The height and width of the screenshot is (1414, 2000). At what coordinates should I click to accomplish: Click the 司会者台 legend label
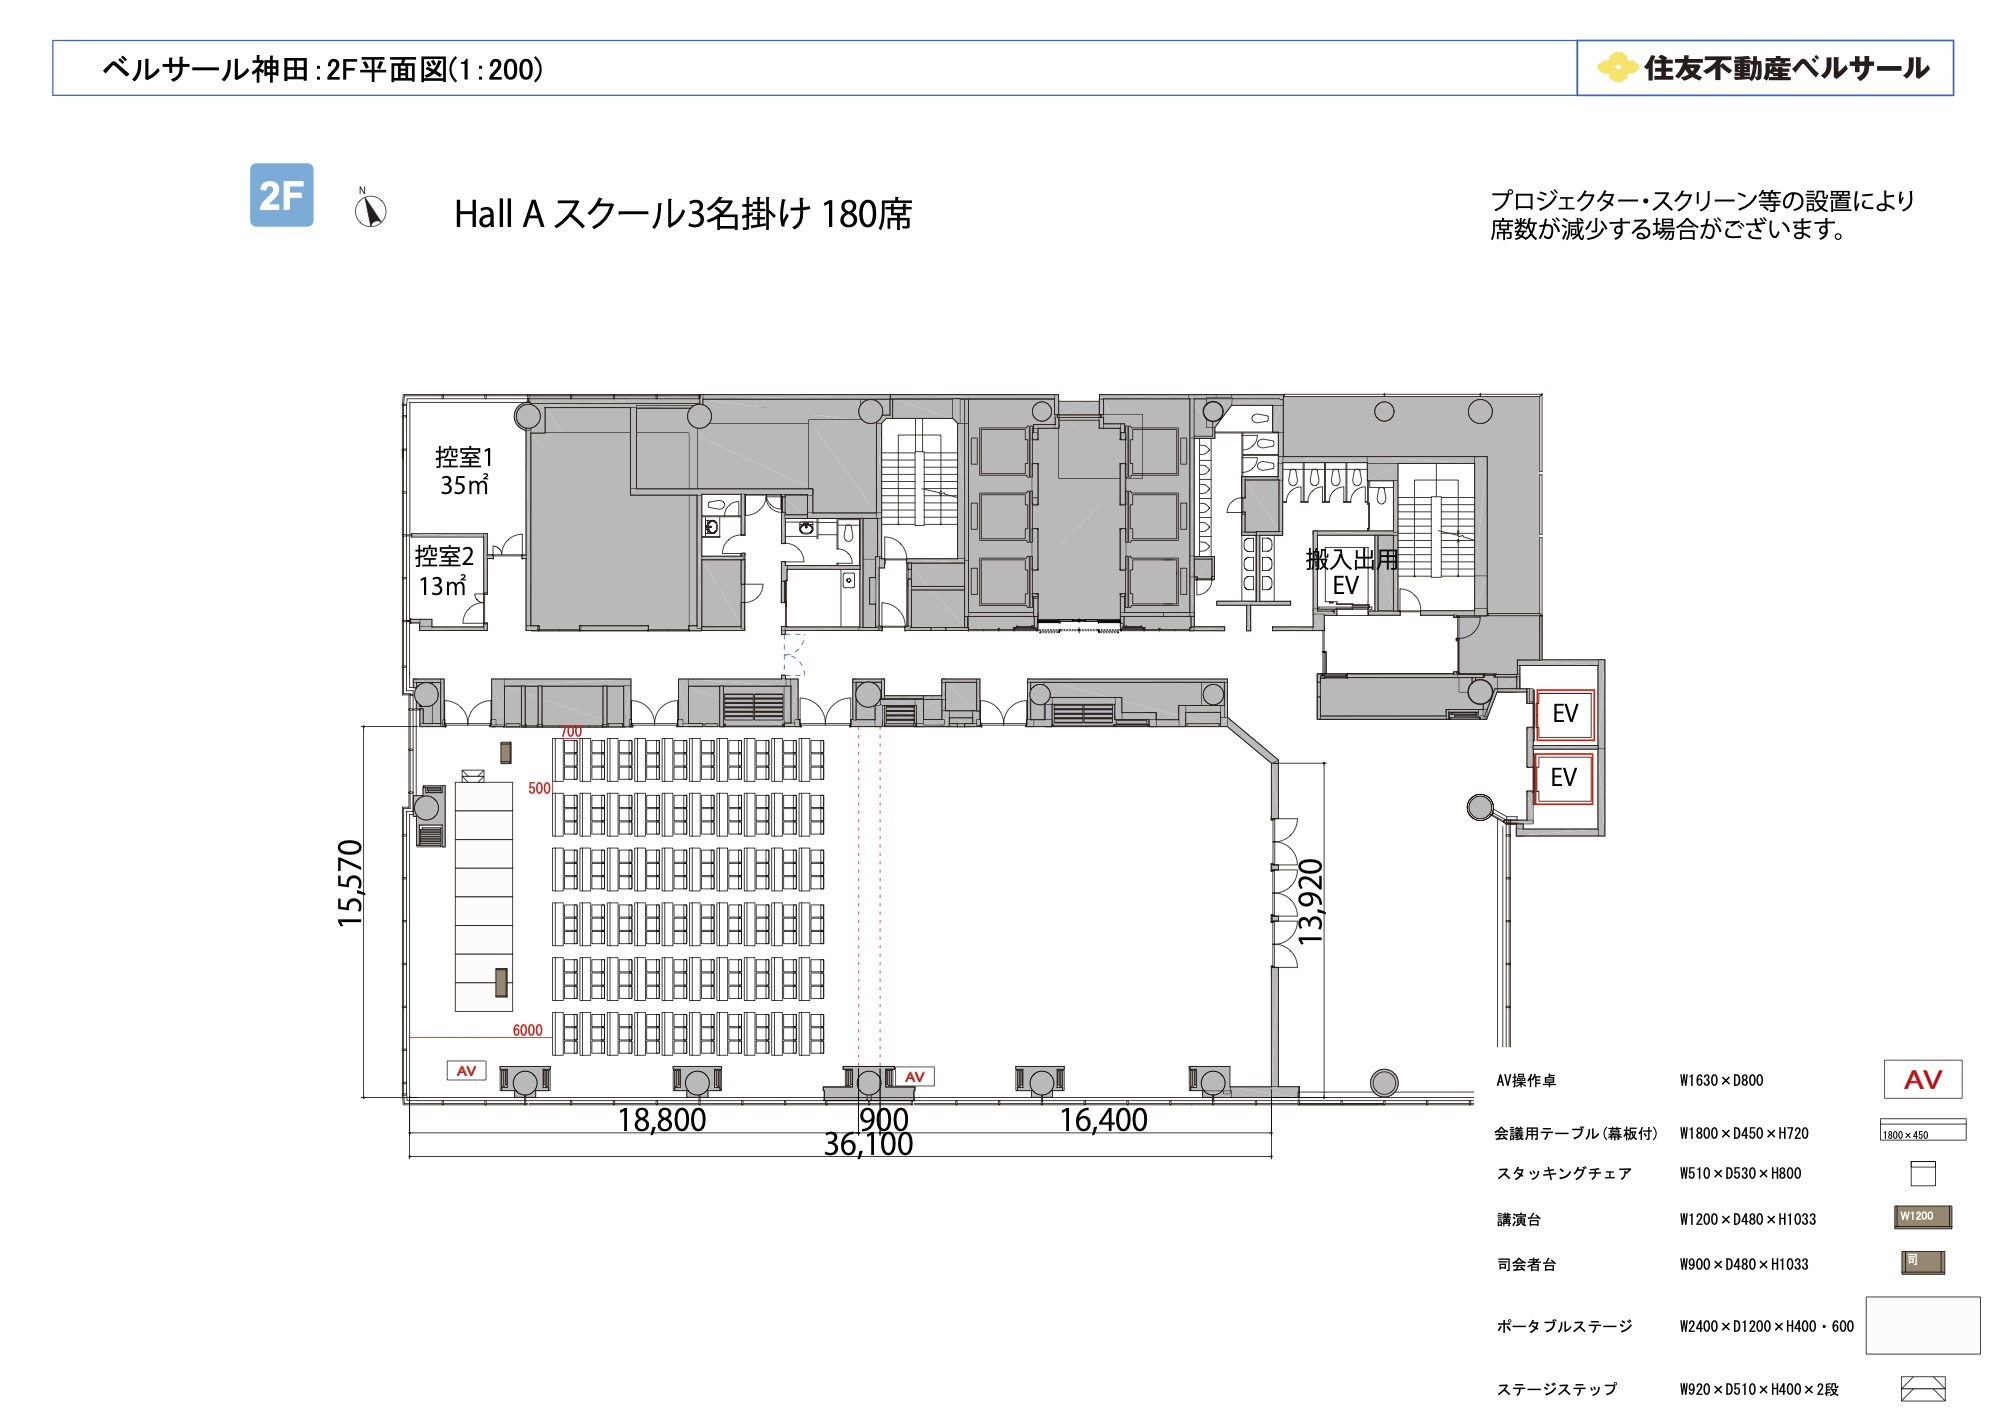point(1526,1264)
